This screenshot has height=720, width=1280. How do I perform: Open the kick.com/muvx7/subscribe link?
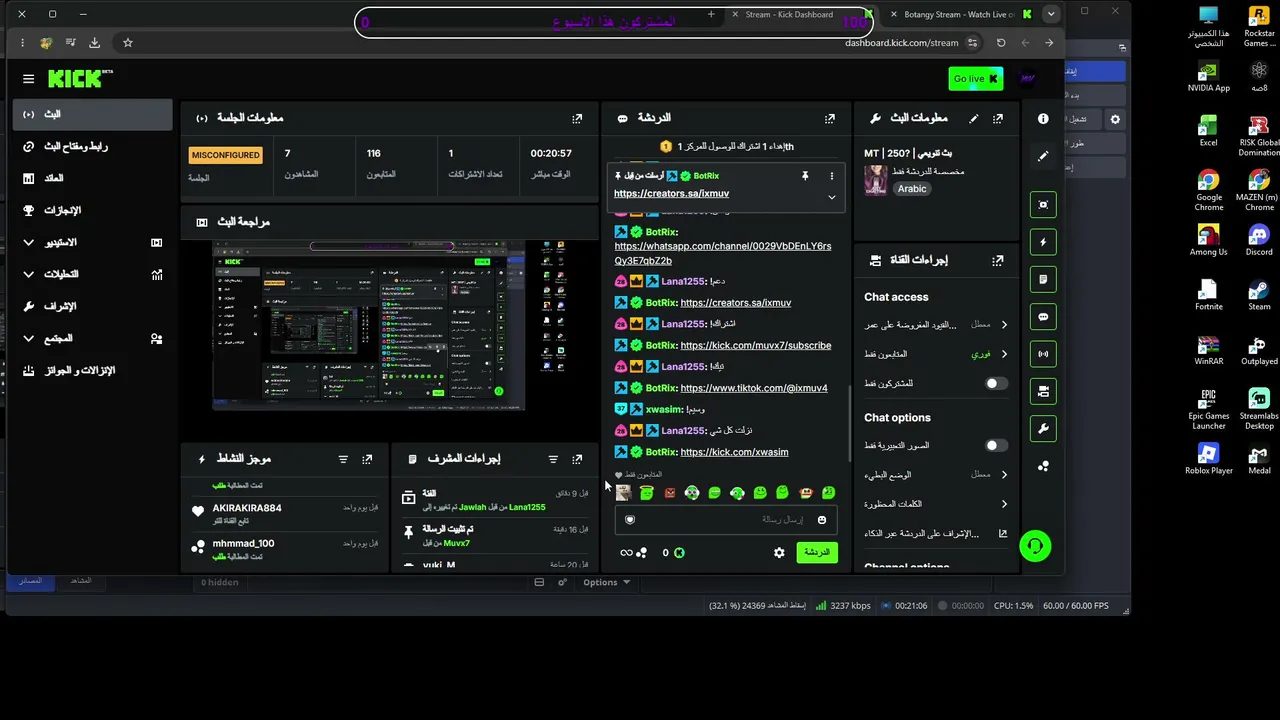(x=755, y=345)
